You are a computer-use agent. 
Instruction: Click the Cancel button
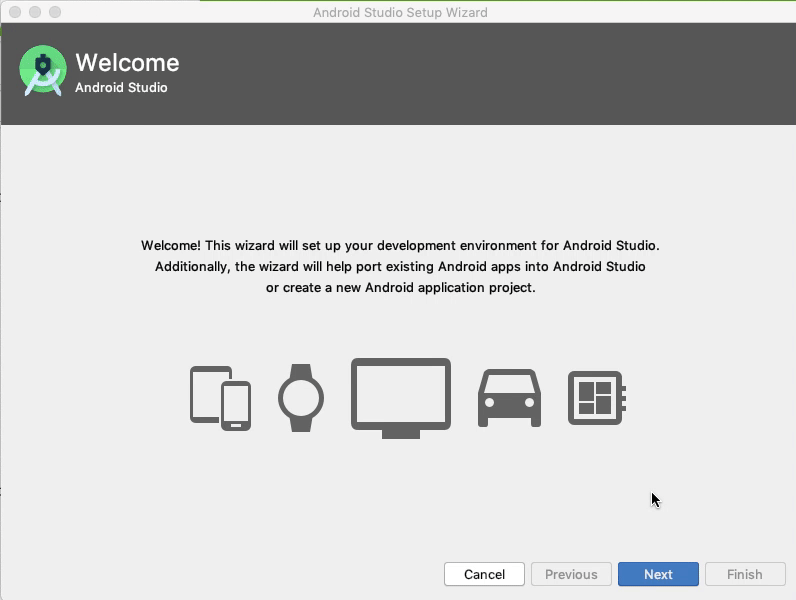[x=484, y=574]
